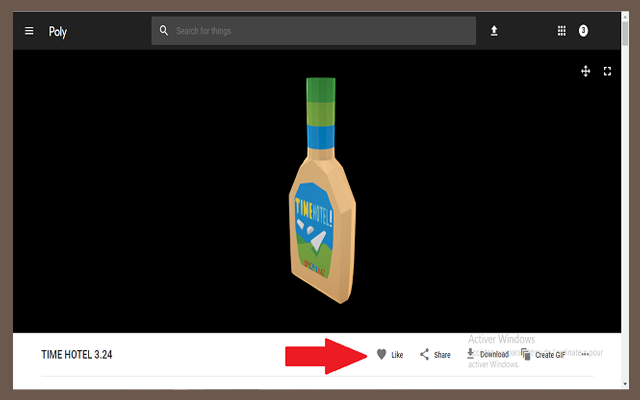The image size is (640, 400).
Task: Select the pan/move view control
Action: tap(586, 71)
